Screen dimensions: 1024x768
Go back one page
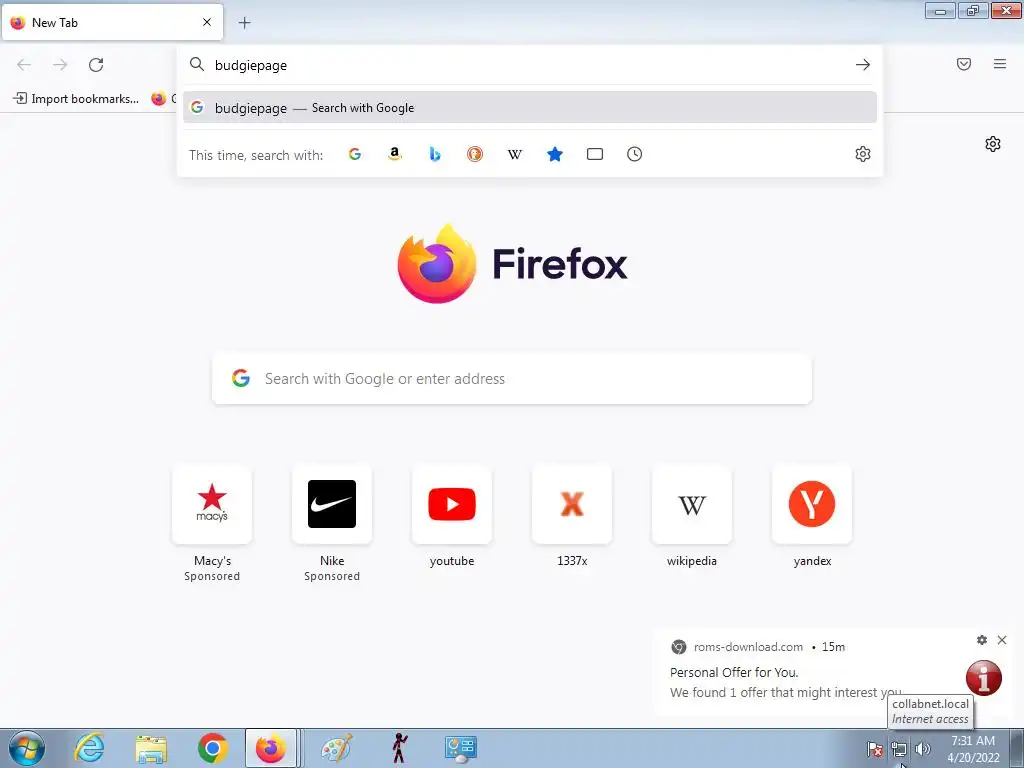pos(24,65)
